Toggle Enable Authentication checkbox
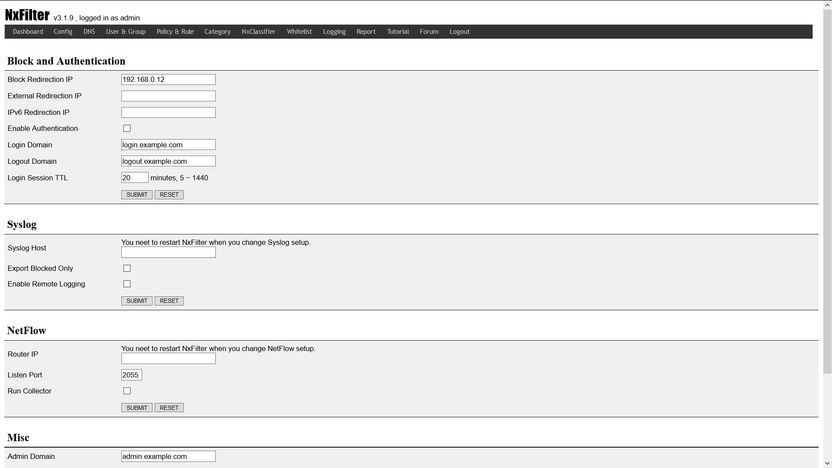This screenshot has height=468, width=832. click(127, 128)
